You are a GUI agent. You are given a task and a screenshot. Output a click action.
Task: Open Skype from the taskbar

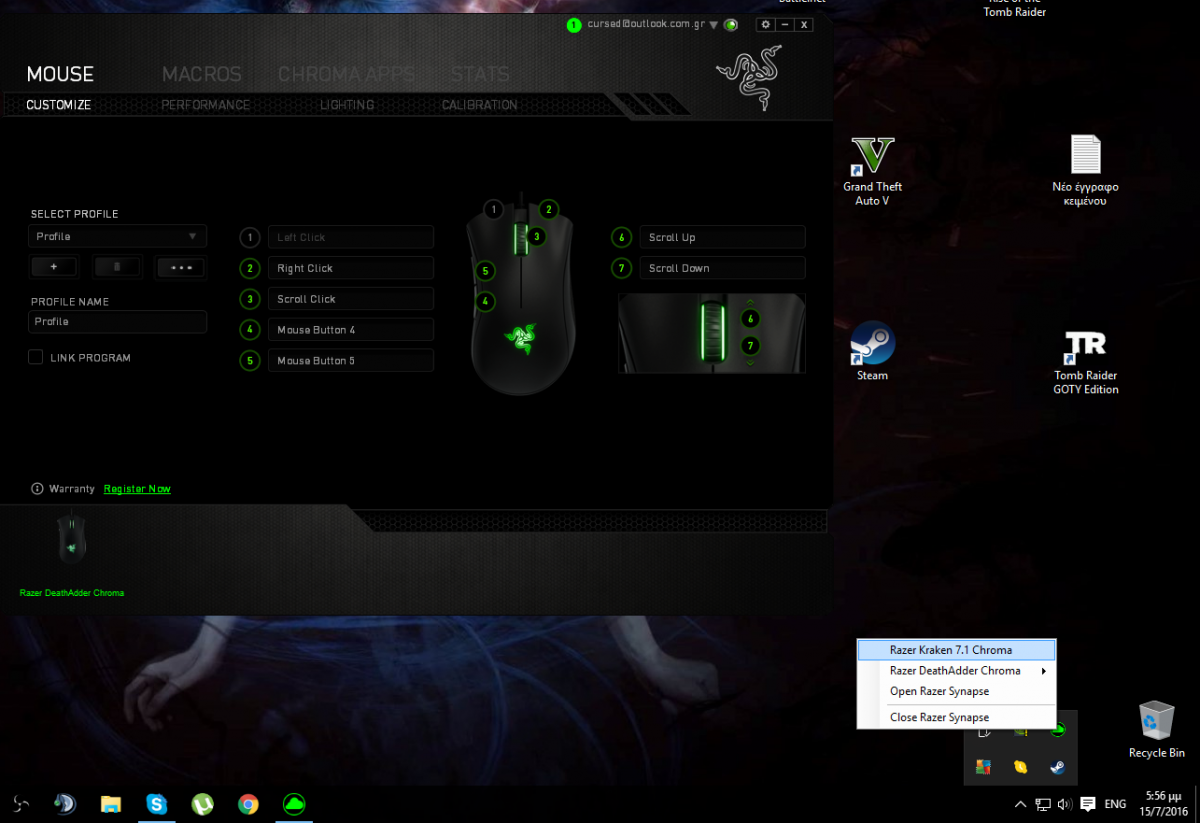[156, 803]
